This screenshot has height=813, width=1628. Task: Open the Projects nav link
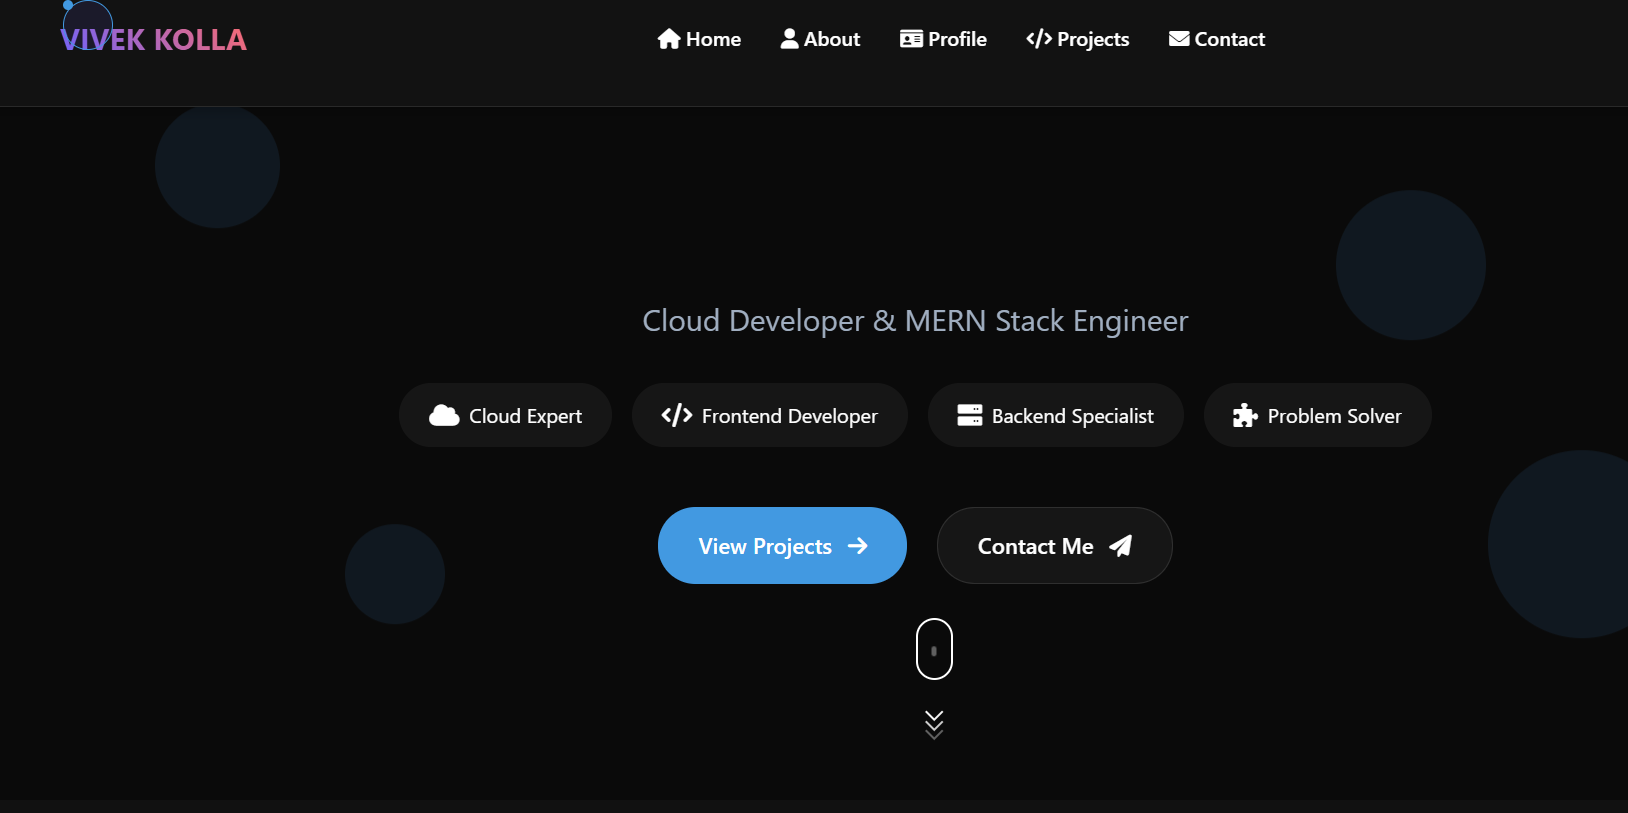pyautogui.click(x=1077, y=39)
